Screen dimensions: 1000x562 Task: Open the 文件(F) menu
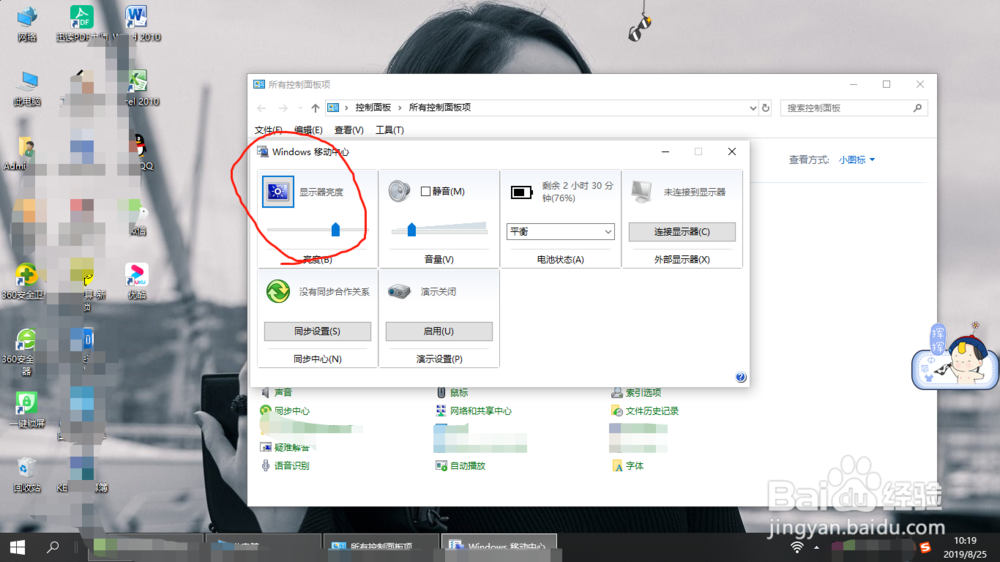(268, 130)
